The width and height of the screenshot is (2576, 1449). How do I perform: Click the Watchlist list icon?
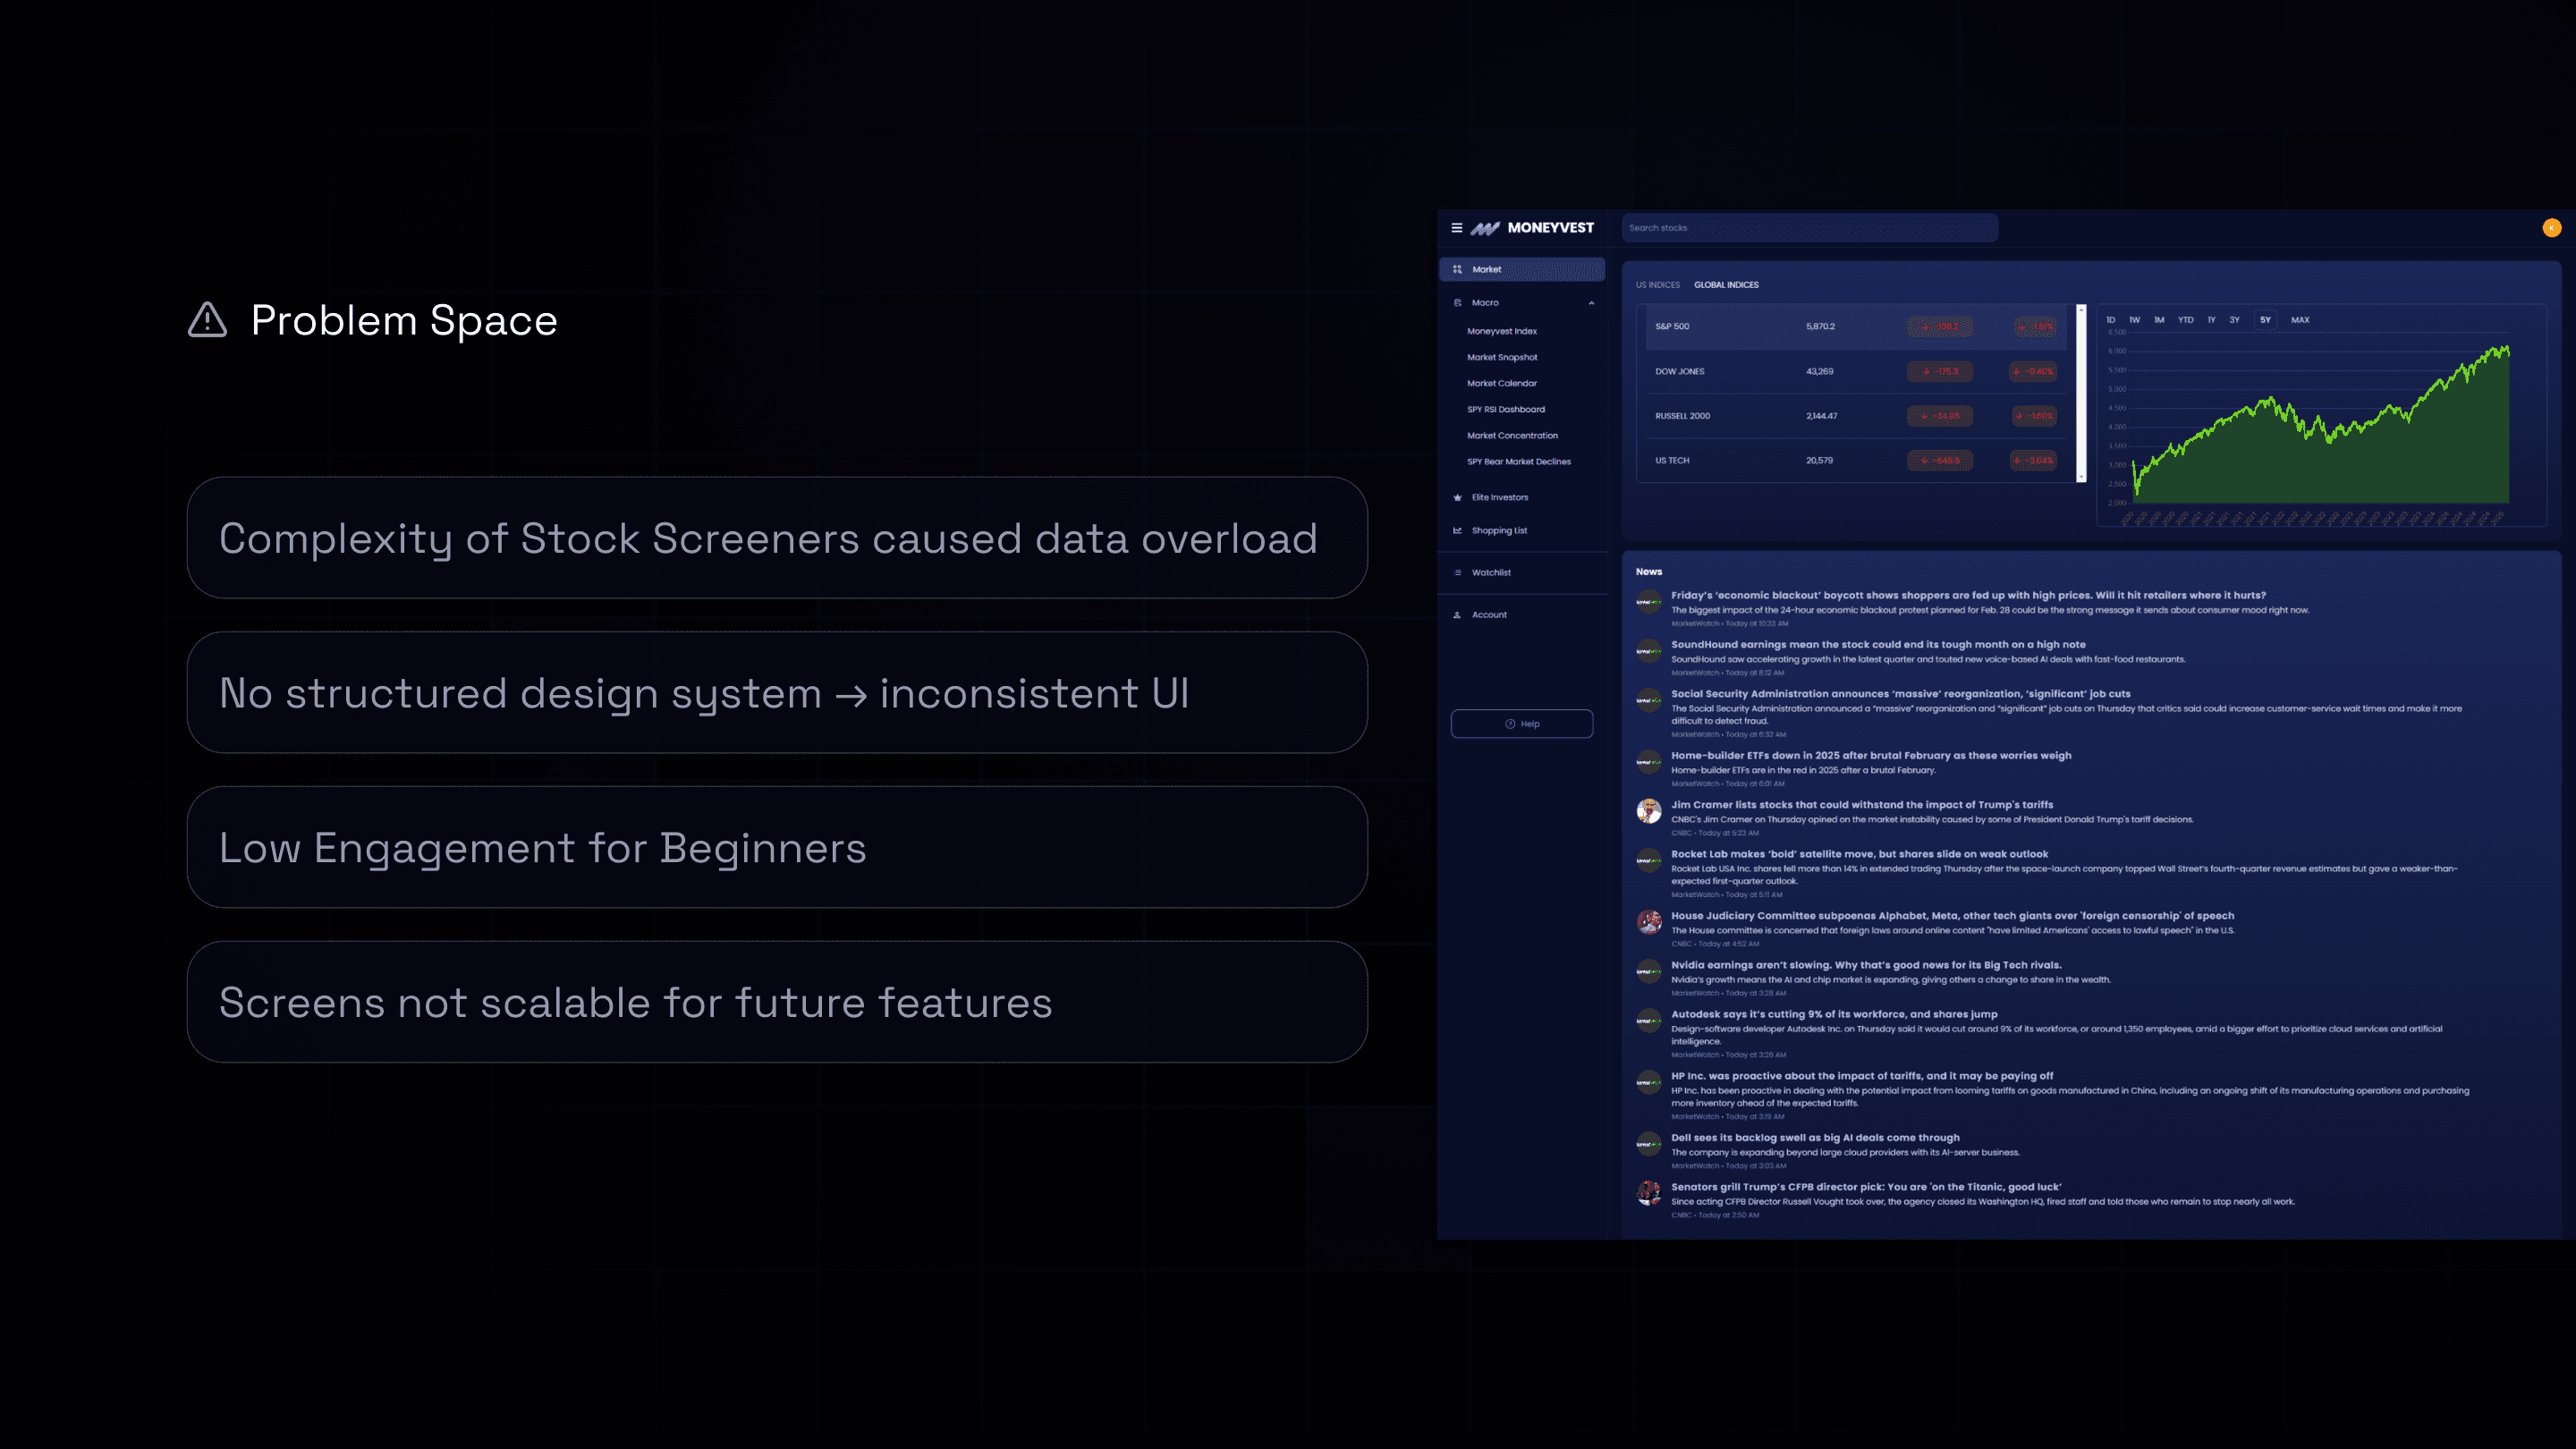tap(1457, 572)
